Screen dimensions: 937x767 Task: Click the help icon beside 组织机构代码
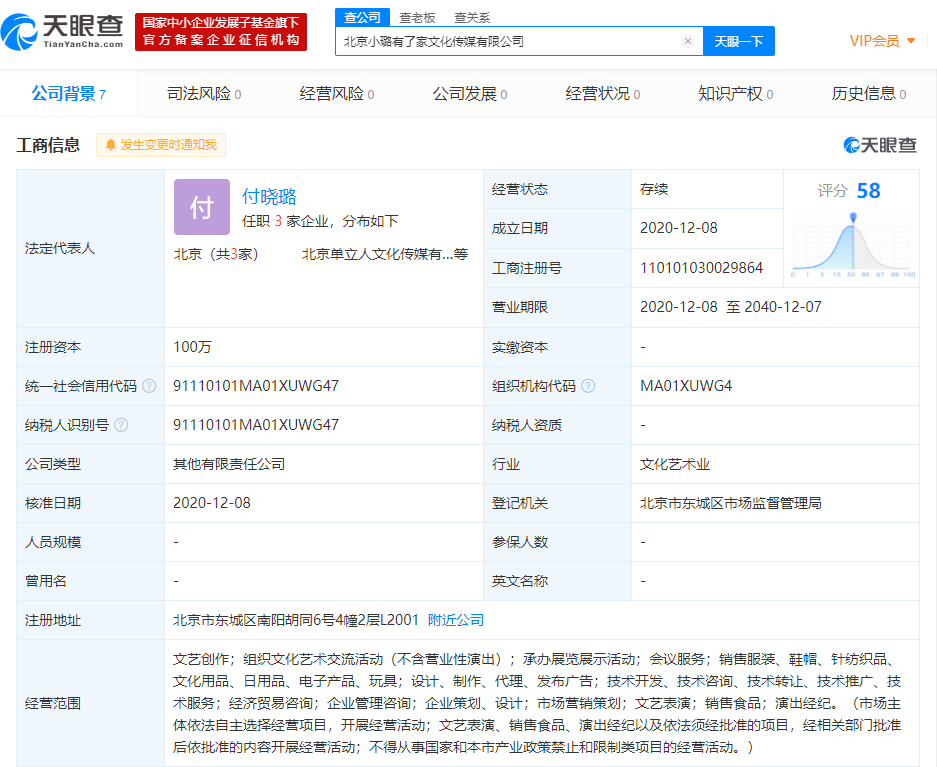click(x=588, y=386)
